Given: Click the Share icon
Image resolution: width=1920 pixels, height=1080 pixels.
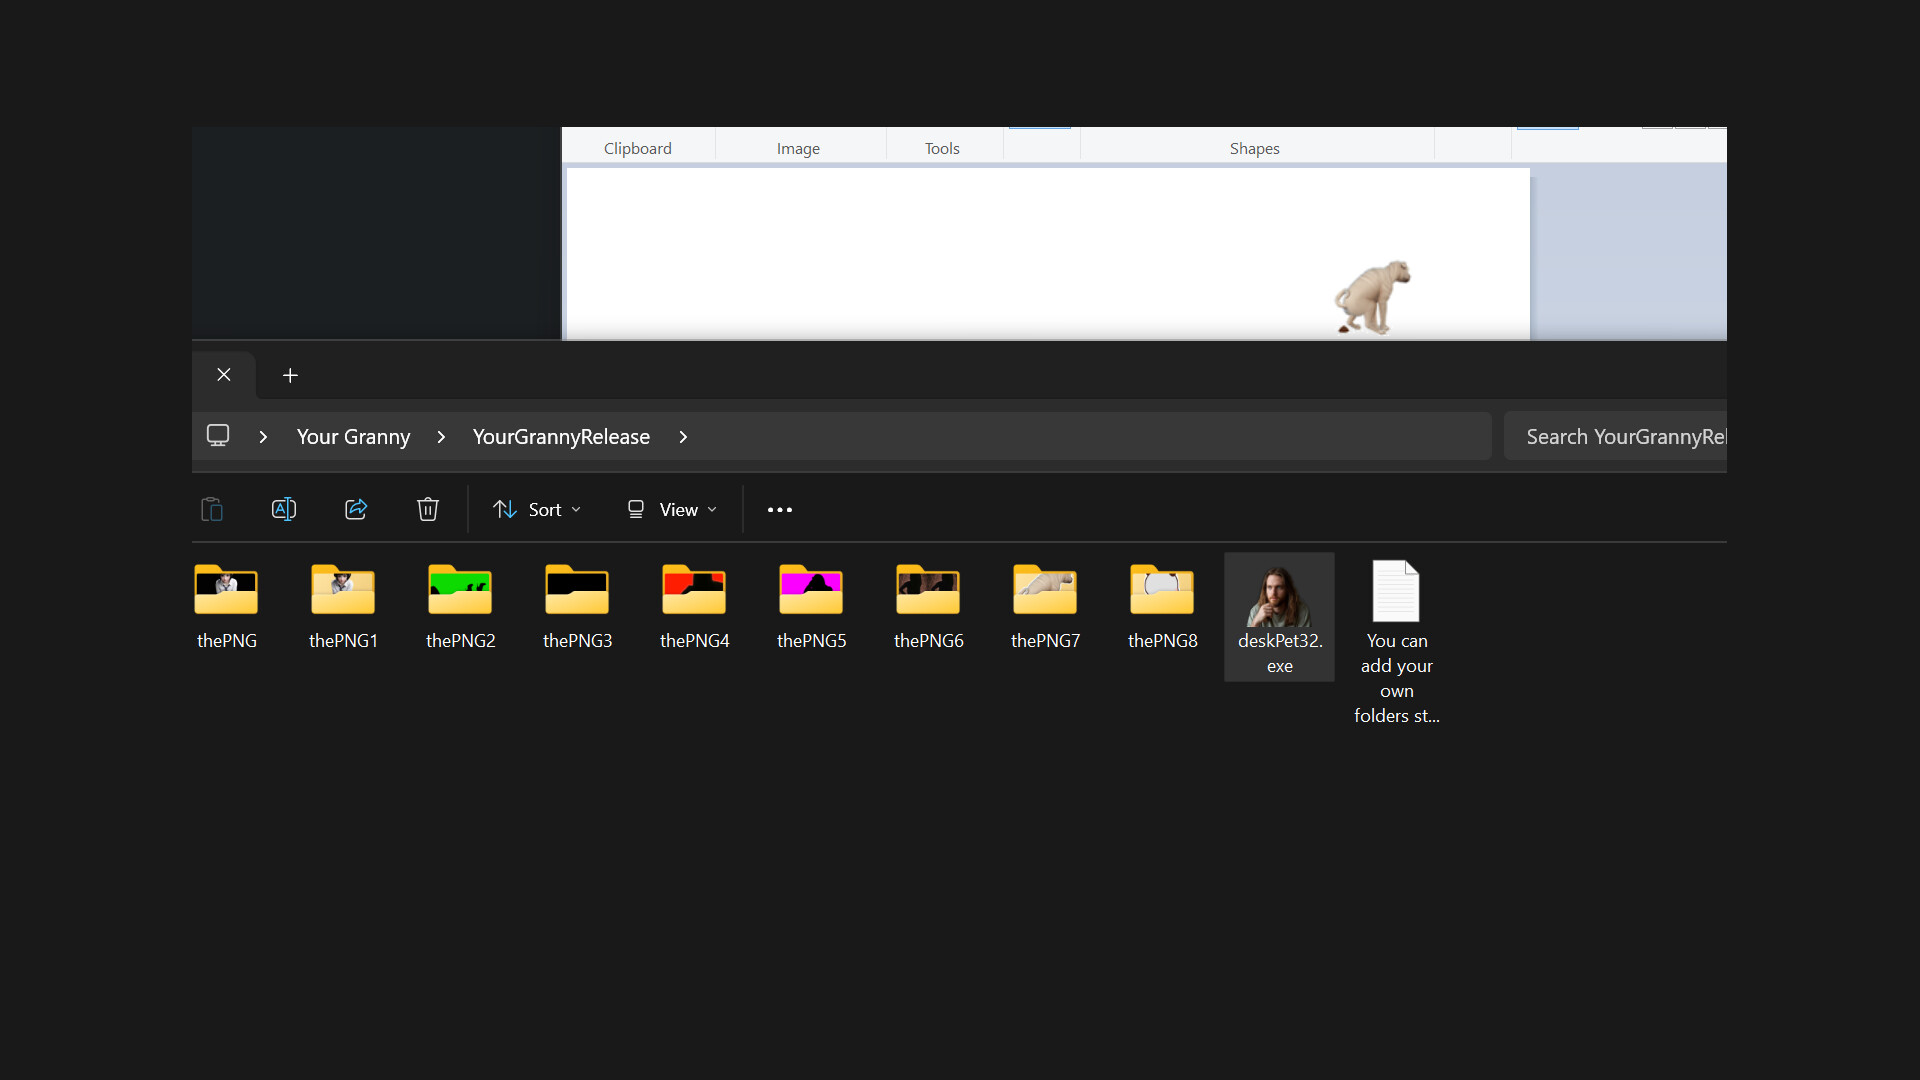Looking at the screenshot, I should tap(356, 509).
